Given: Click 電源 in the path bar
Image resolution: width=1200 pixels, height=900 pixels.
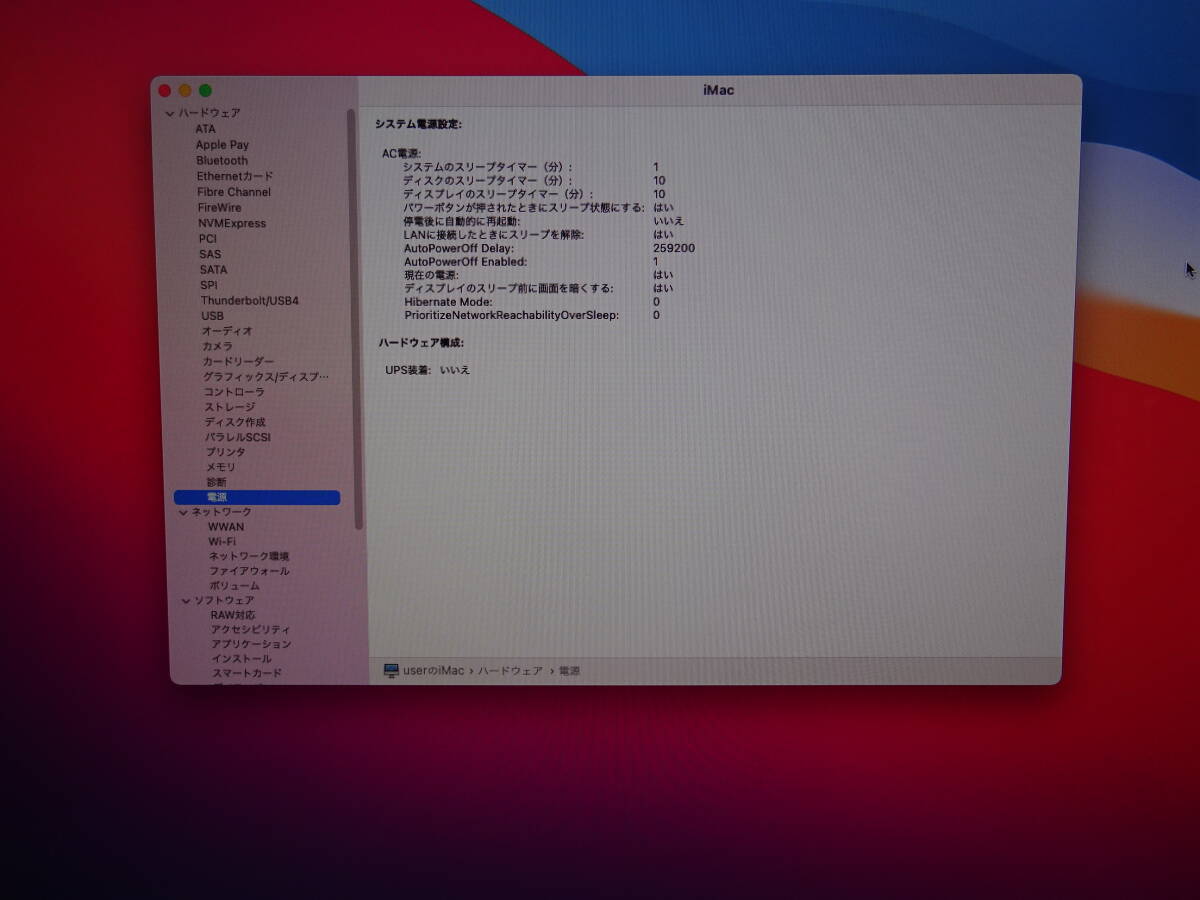Looking at the screenshot, I should [x=569, y=671].
